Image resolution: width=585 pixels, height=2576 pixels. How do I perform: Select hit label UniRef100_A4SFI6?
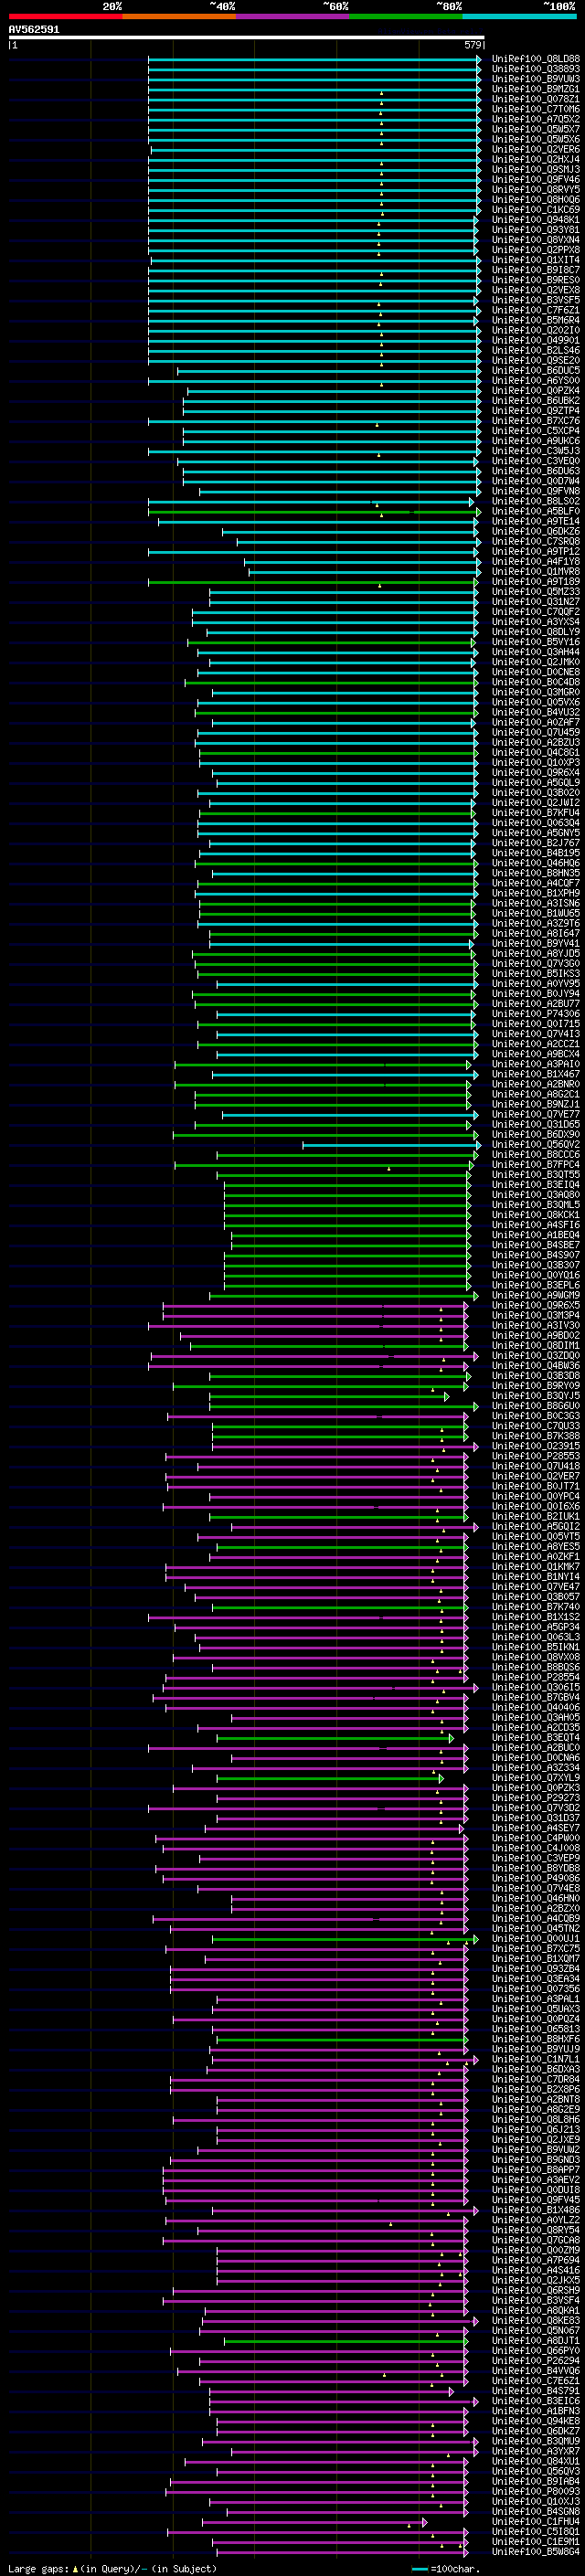point(536,1225)
